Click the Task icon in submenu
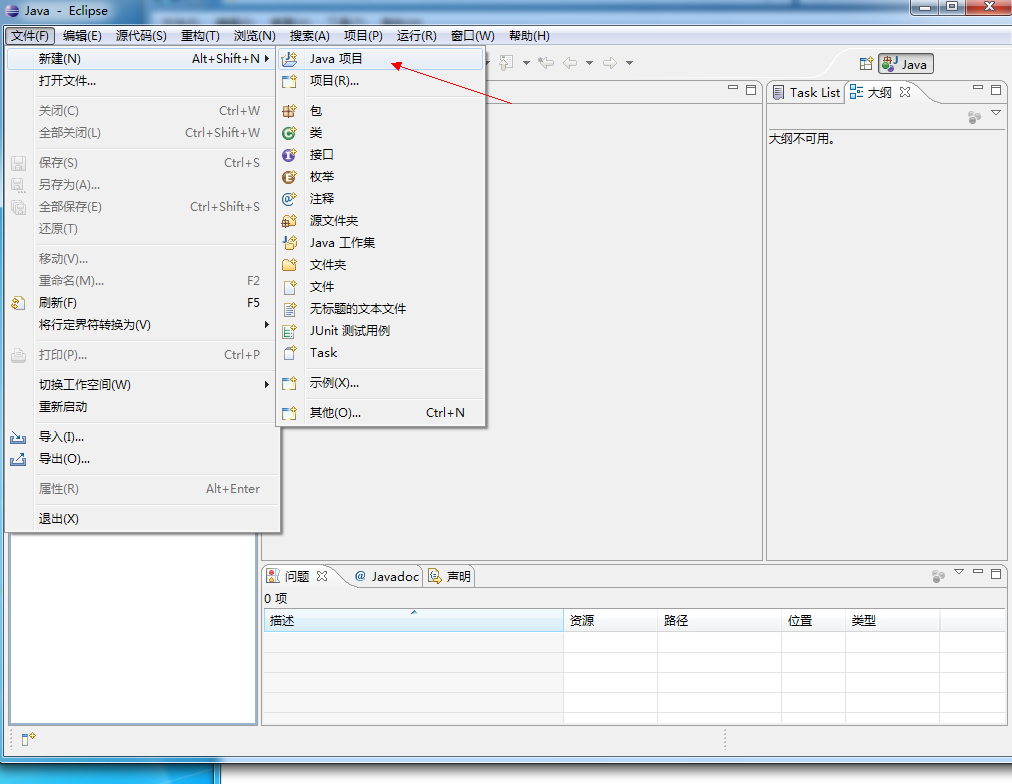The height and width of the screenshot is (784, 1012). point(289,352)
